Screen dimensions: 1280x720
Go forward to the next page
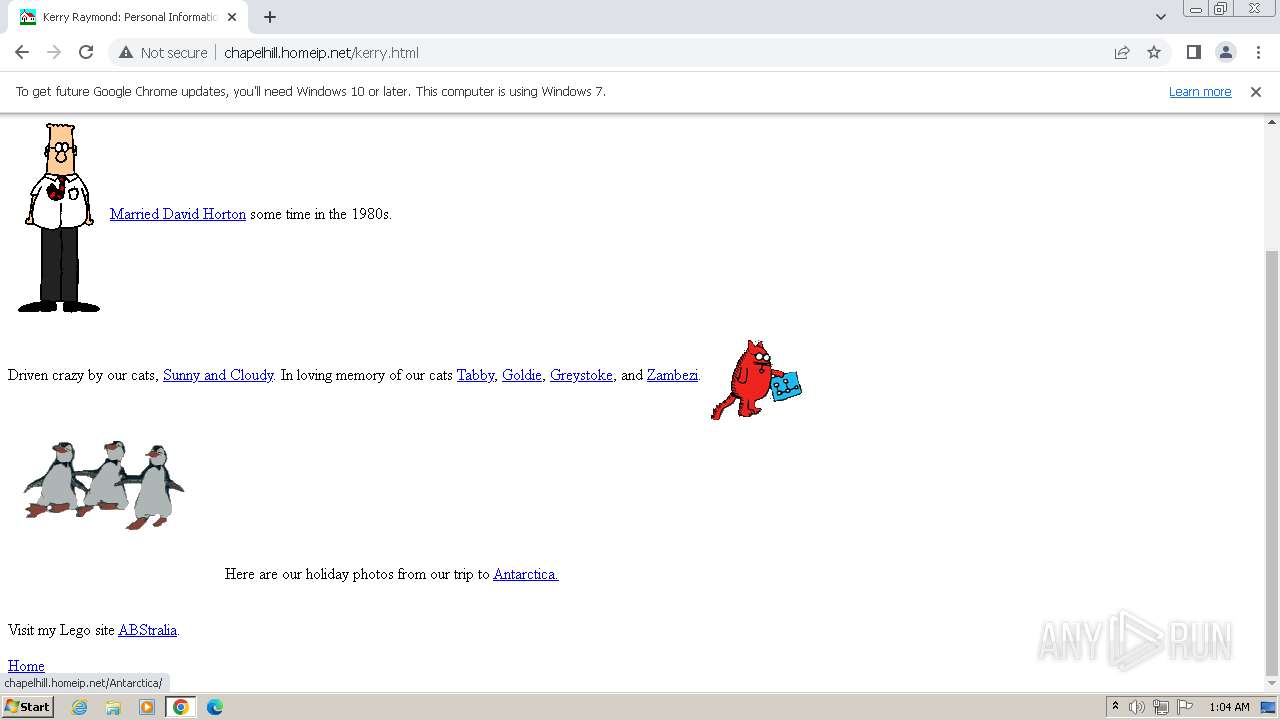pyautogui.click(x=54, y=52)
